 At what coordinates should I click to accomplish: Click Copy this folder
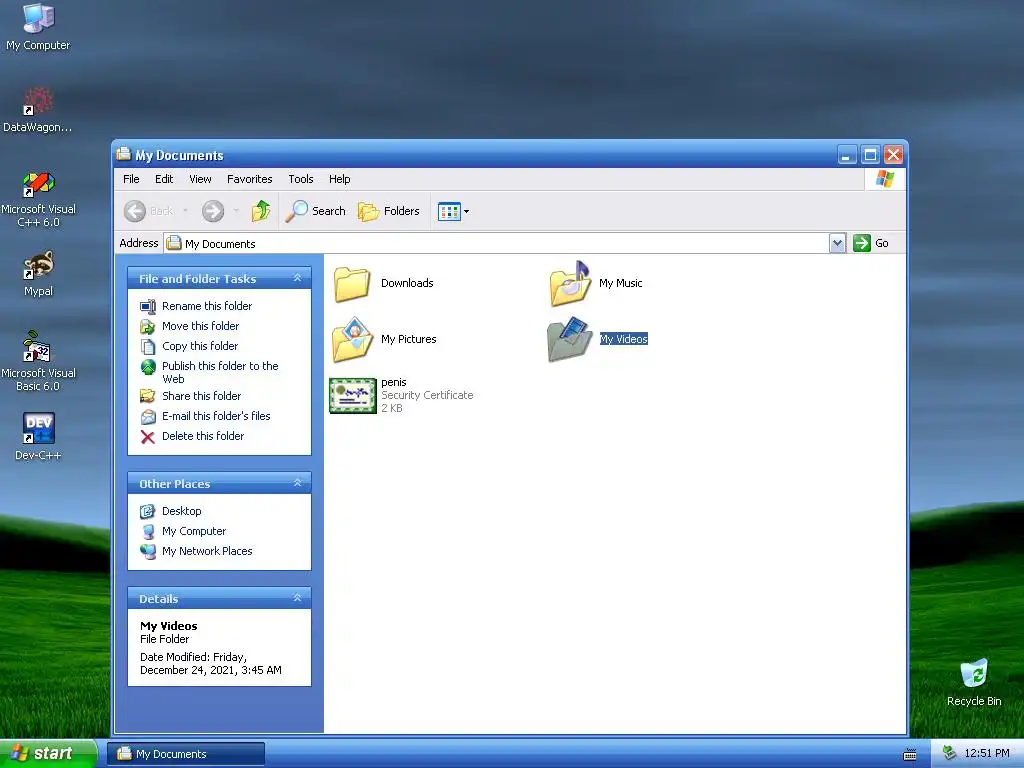[x=200, y=346]
